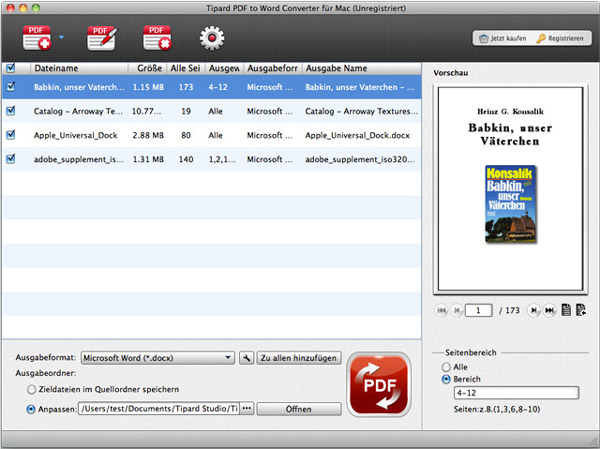
Task: Click the Alle Sei column header
Action: [x=186, y=69]
